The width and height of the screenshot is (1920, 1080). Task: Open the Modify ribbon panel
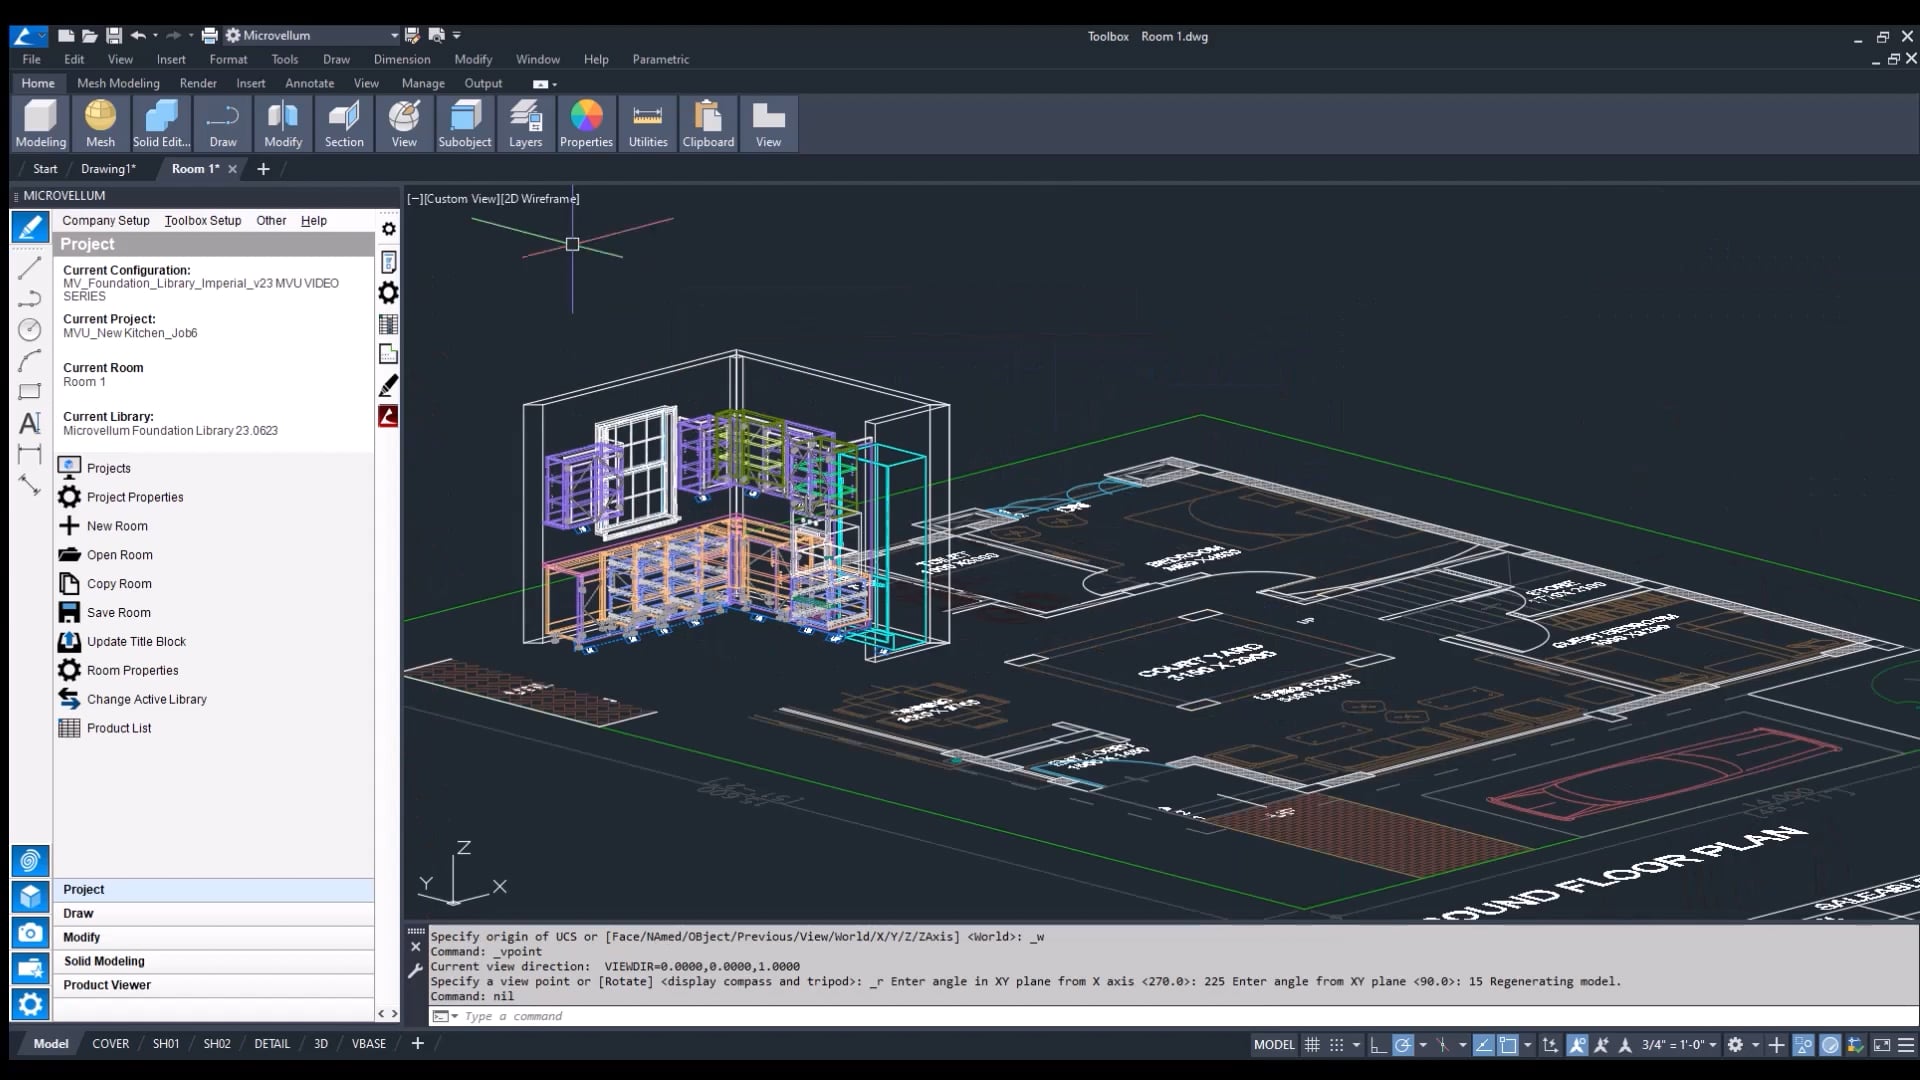tap(283, 124)
